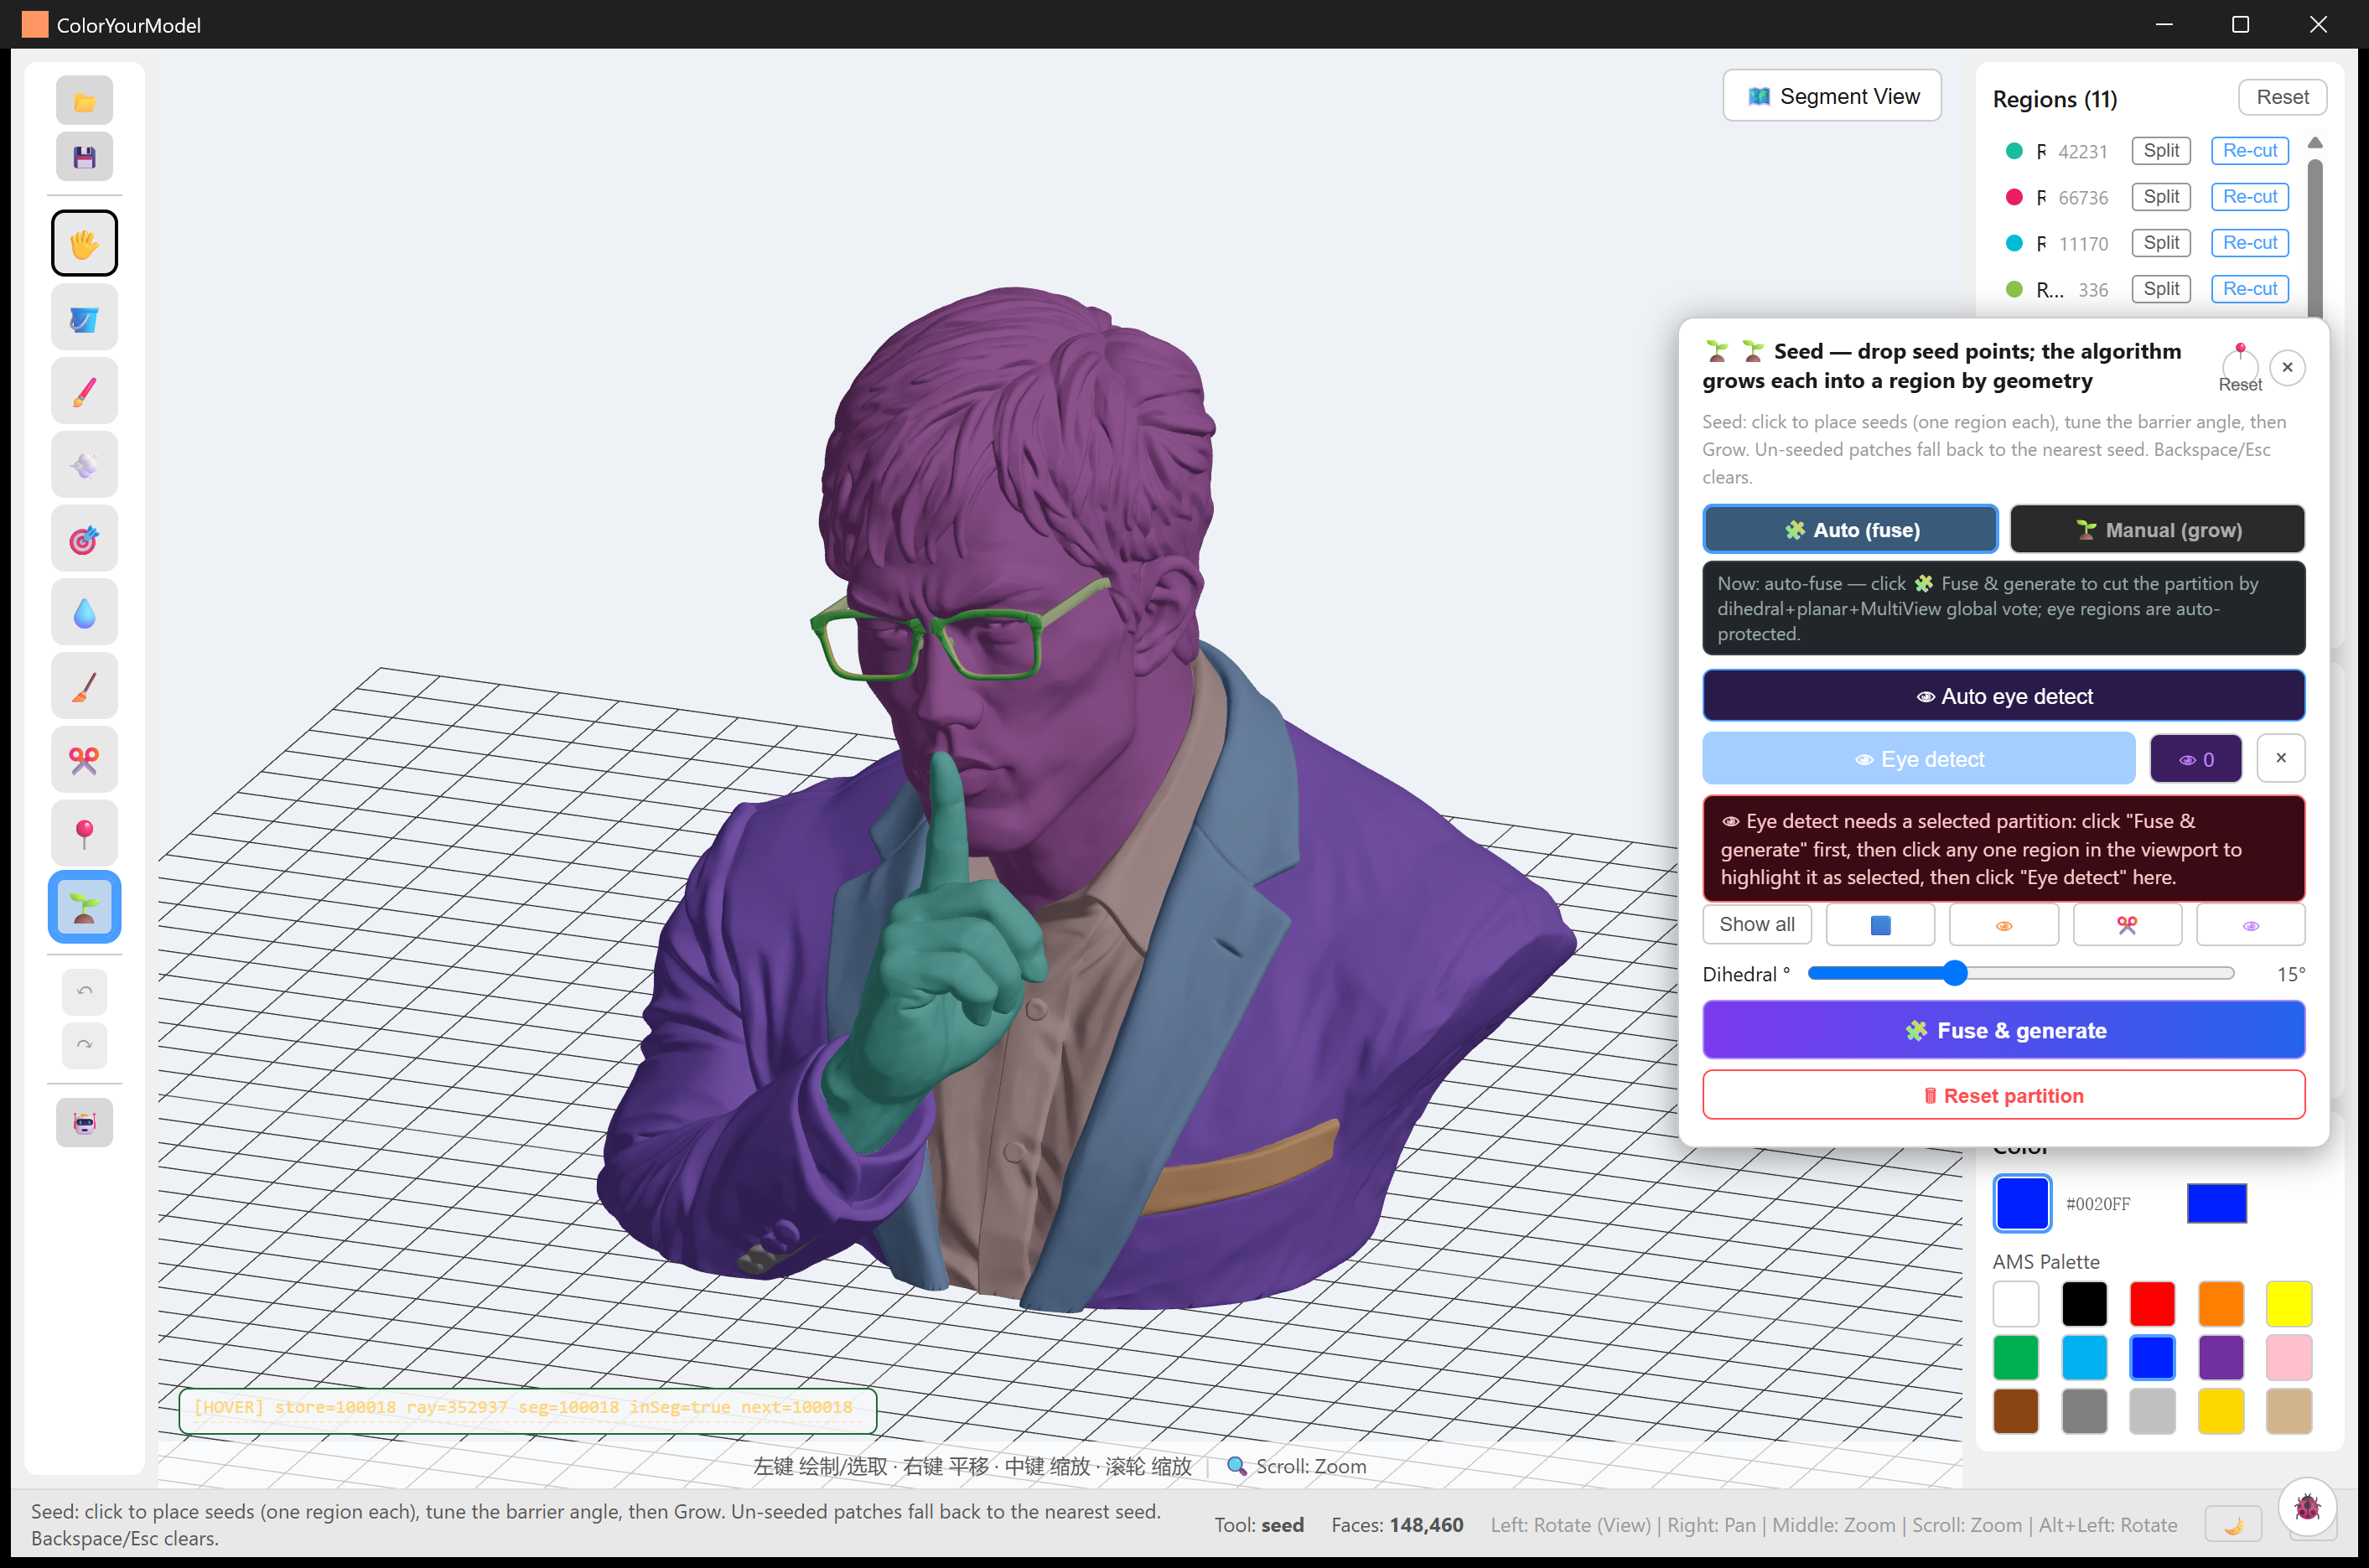The image size is (2369, 1568).
Task: Select the target bullseye tool
Action: [84, 539]
